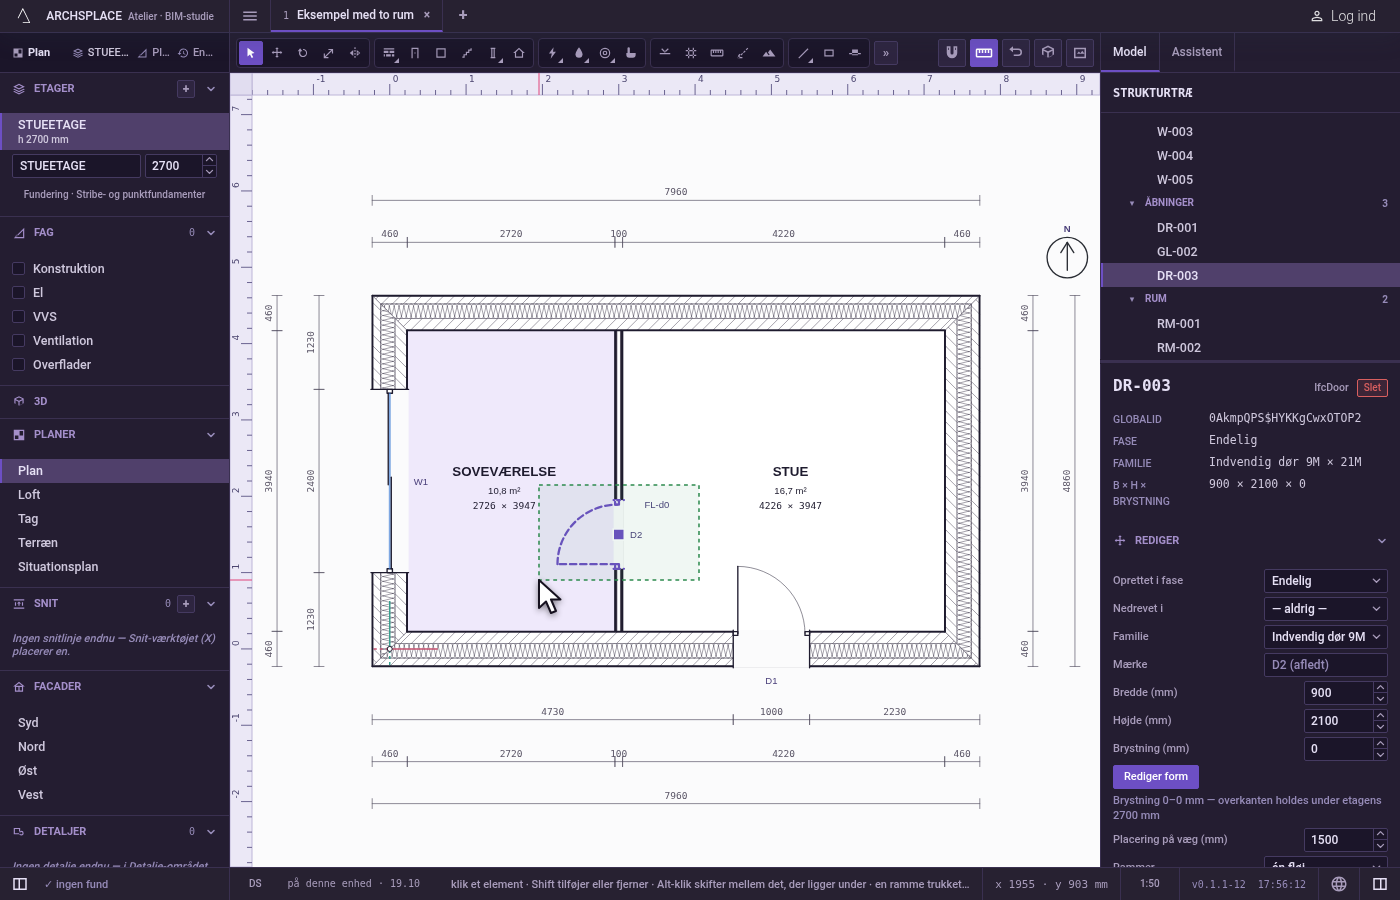The height and width of the screenshot is (900, 1400).
Task: Open the 3D cube view icon
Action: pos(1048,52)
